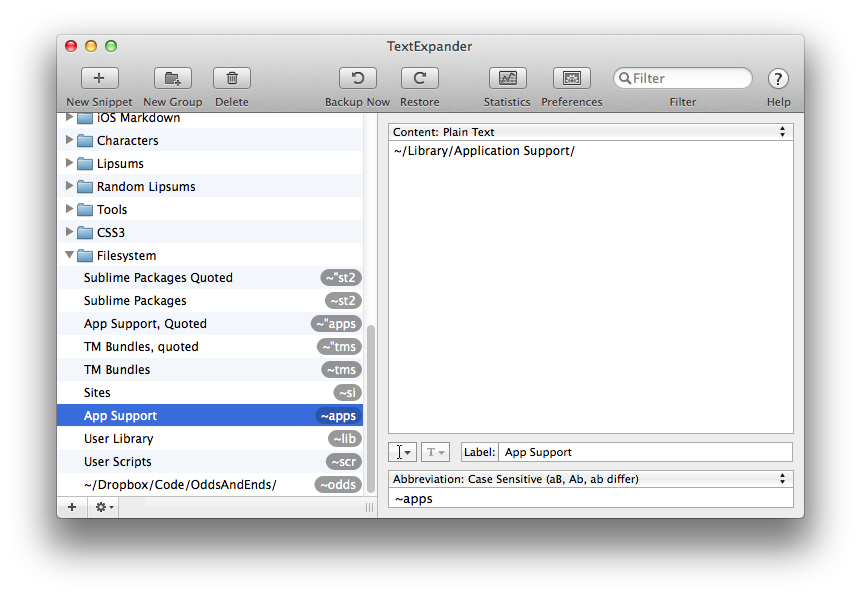Click the Help question mark button
This screenshot has height=597, width=861.
(778, 79)
